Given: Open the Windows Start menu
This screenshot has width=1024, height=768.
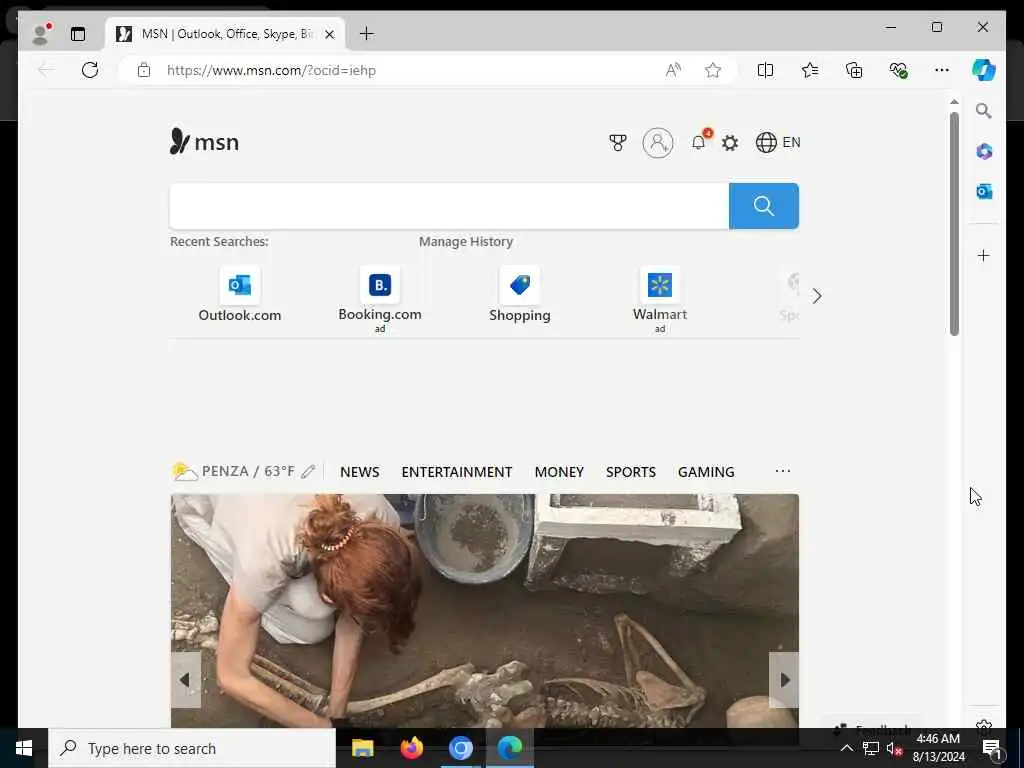Looking at the screenshot, I should click(24, 748).
